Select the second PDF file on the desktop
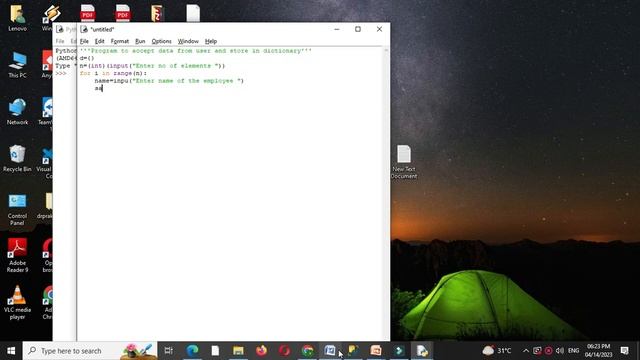Image resolution: width=640 pixels, height=360 pixels. click(x=123, y=13)
